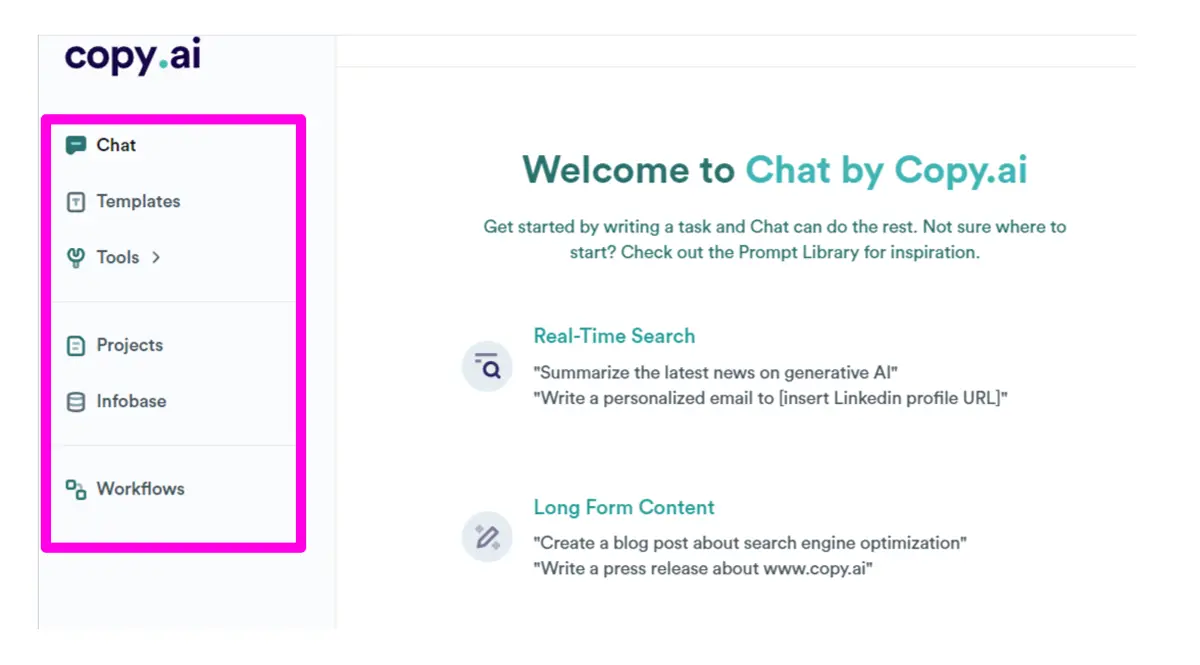Select the Workflows label in sidebar
Screen dimensions: 1200x665
click(140, 489)
